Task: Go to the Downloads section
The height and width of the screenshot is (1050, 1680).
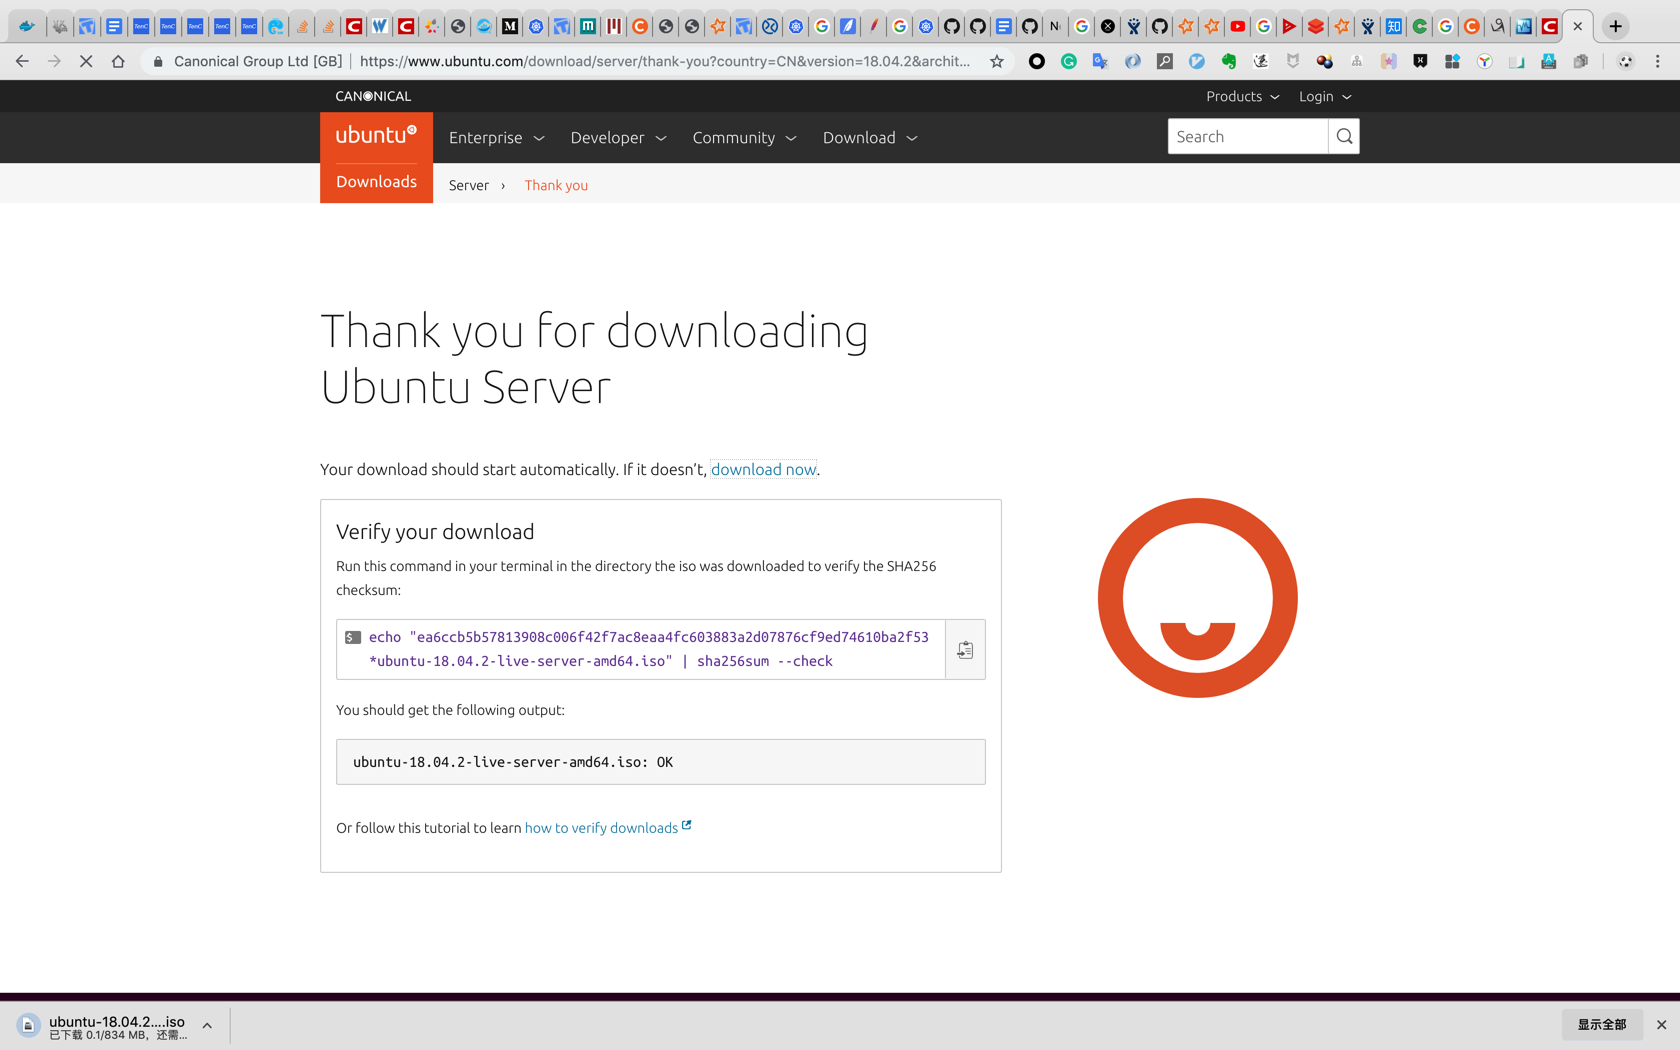Action: pos(376,182)
